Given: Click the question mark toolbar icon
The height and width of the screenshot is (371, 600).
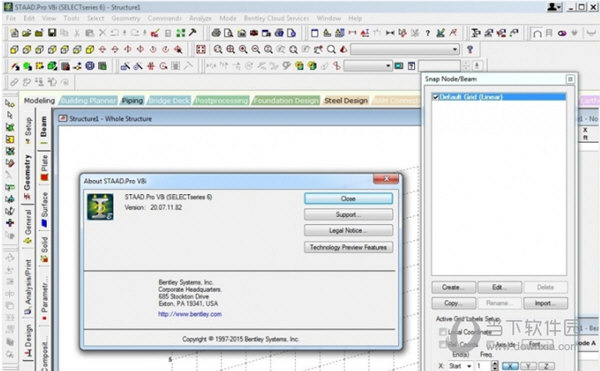Looking at the screenshot, I should pos(428,33).
